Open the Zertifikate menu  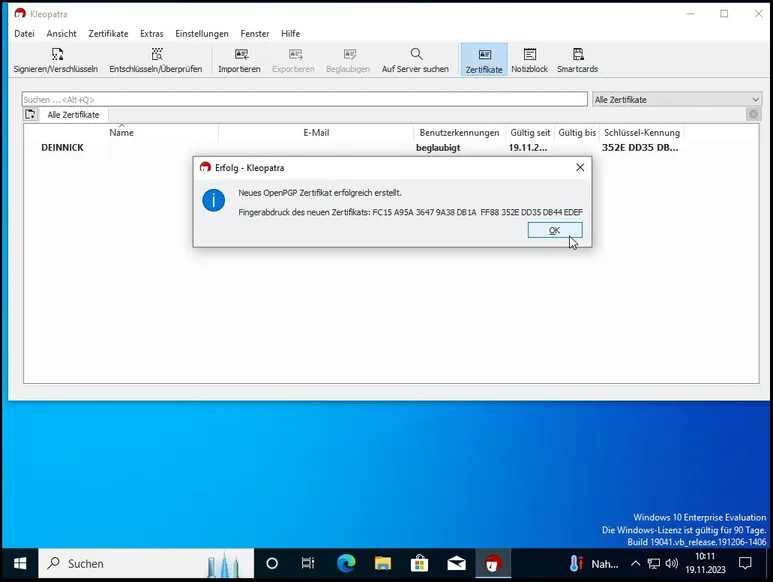pyautogui.click(x=108, y=34)
